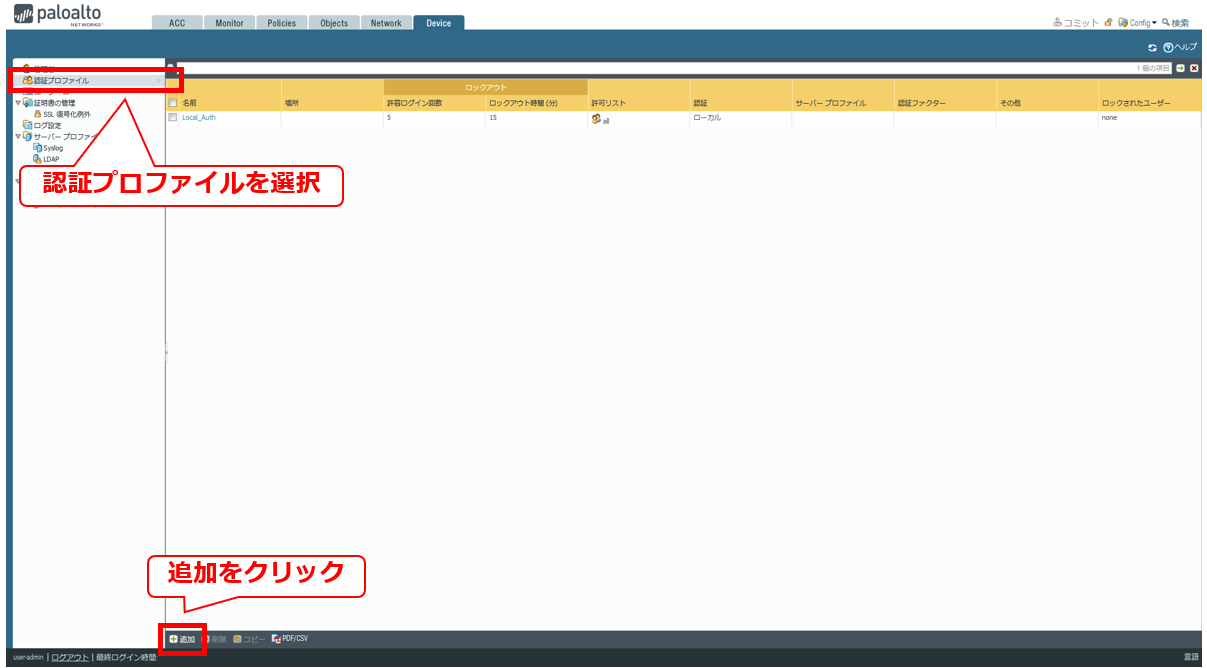Click the 'none' locked users cell
The image size is (1207, 668).
[1109, 118]
